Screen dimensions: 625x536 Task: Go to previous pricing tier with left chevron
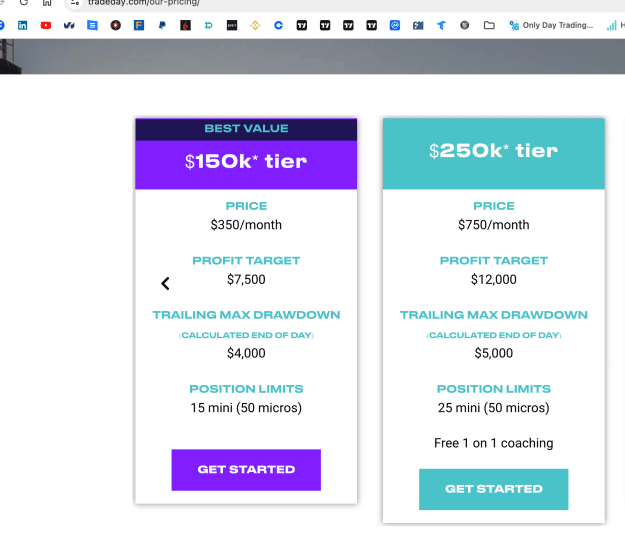pyautogui.click(x=165, y=284)
